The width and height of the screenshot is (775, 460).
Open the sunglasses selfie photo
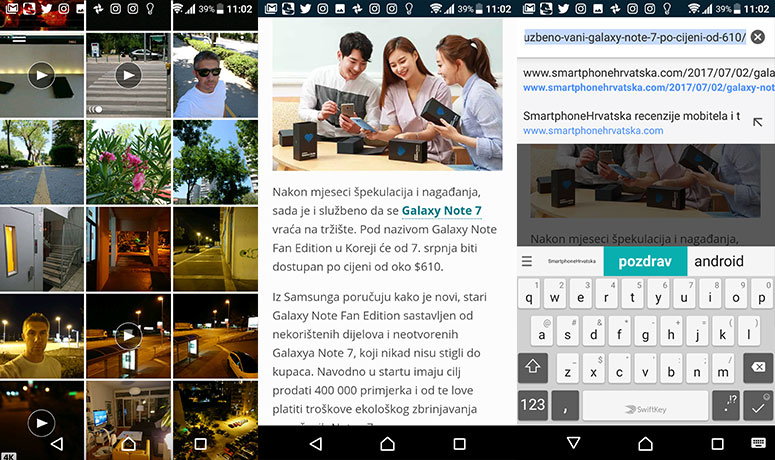[215, 75]
